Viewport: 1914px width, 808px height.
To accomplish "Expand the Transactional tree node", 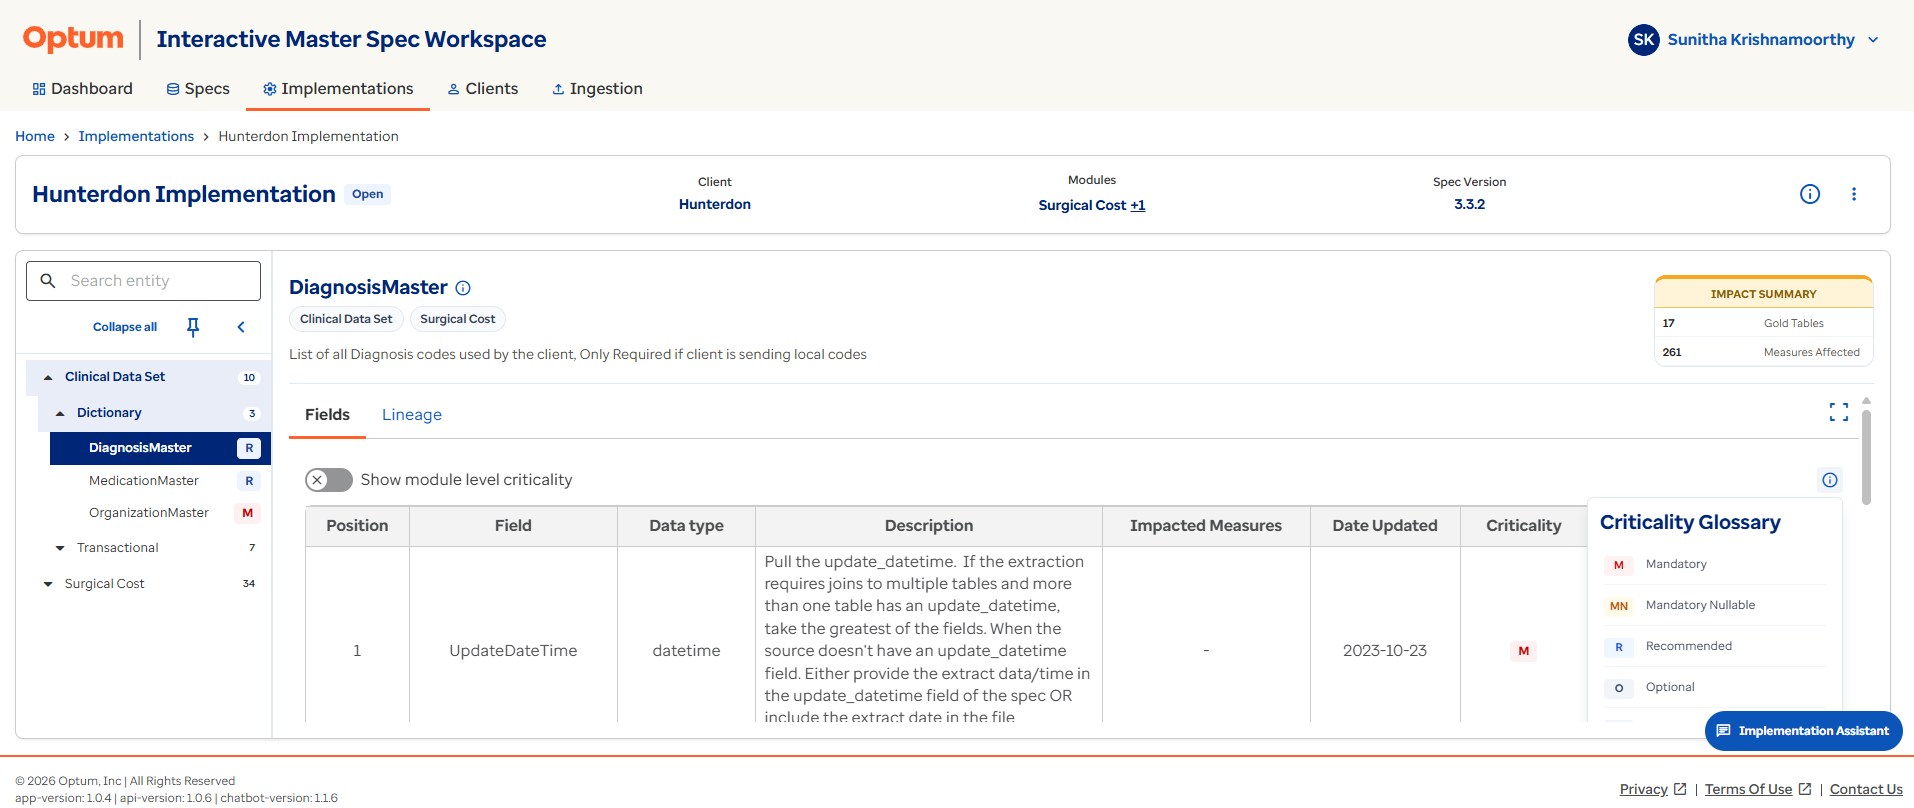I will (60, 548).
